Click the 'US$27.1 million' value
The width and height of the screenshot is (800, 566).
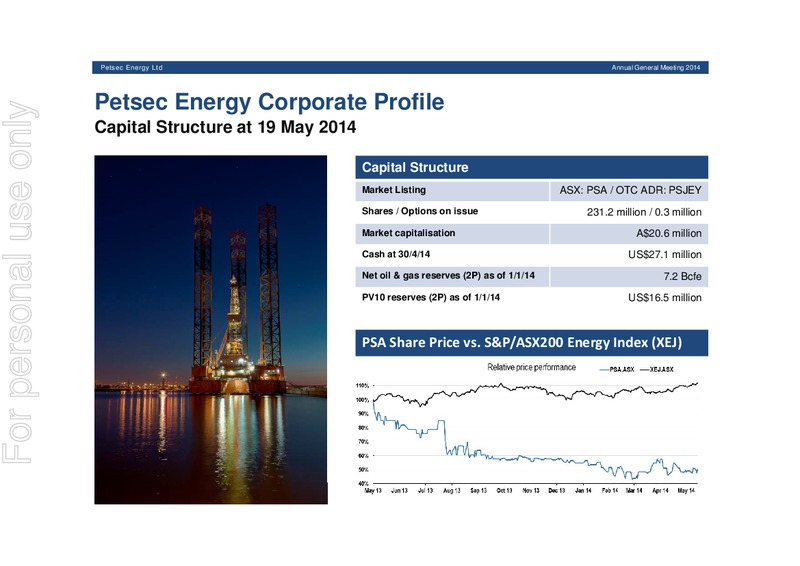665,255
